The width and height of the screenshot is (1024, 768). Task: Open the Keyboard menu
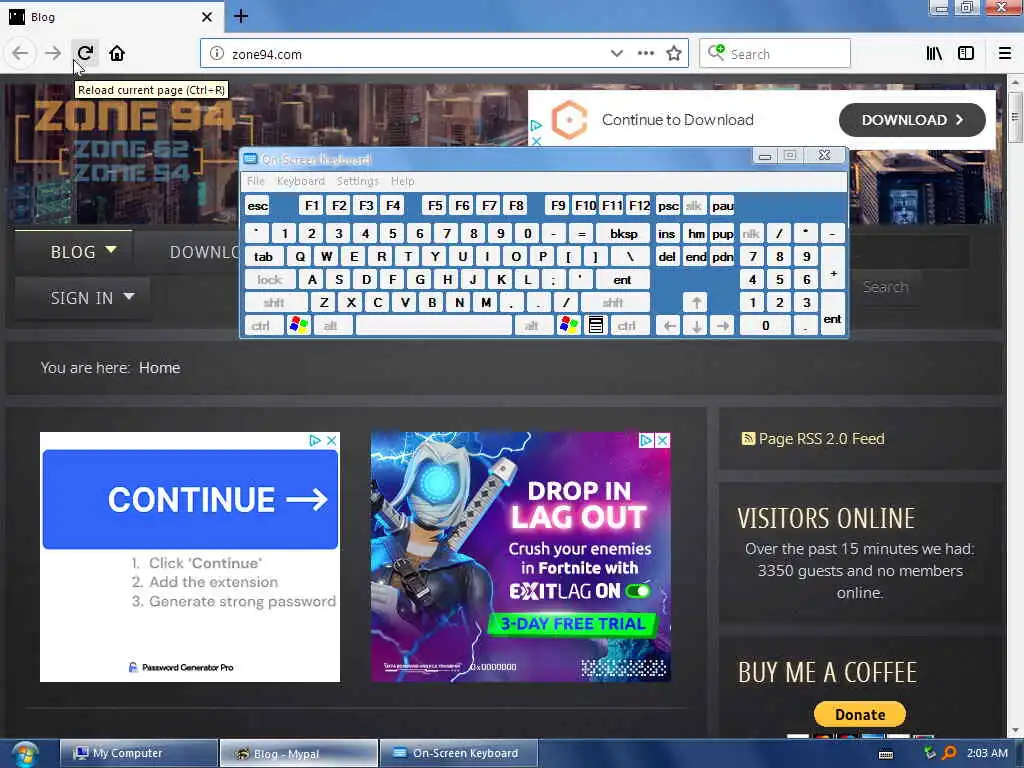[300, 181]
